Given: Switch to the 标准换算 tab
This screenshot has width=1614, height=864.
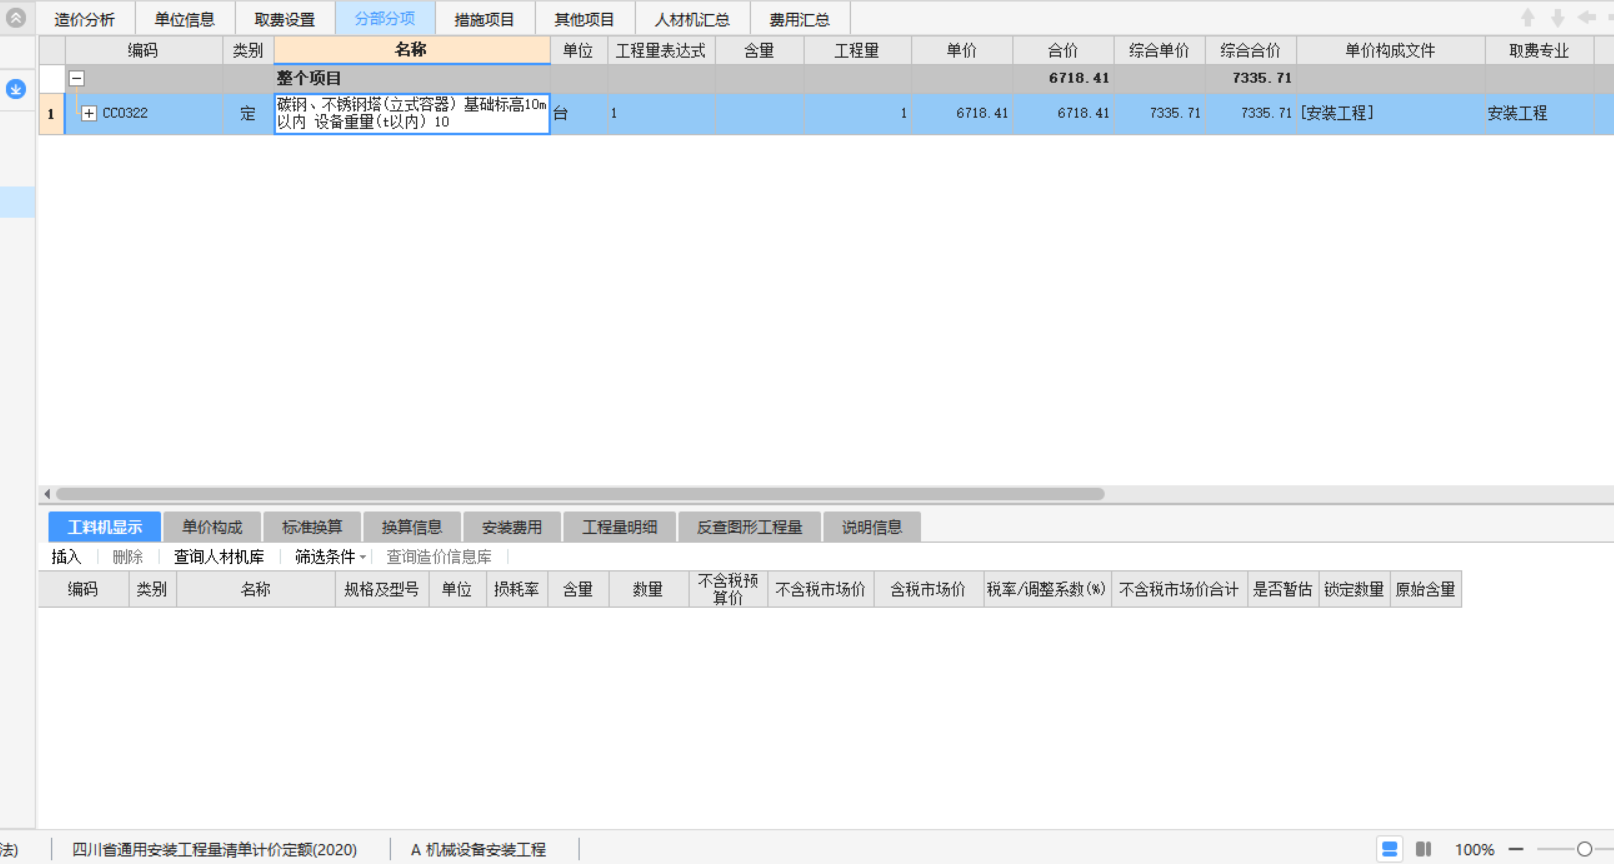Looking at the screenshot, I should (312, 527).
